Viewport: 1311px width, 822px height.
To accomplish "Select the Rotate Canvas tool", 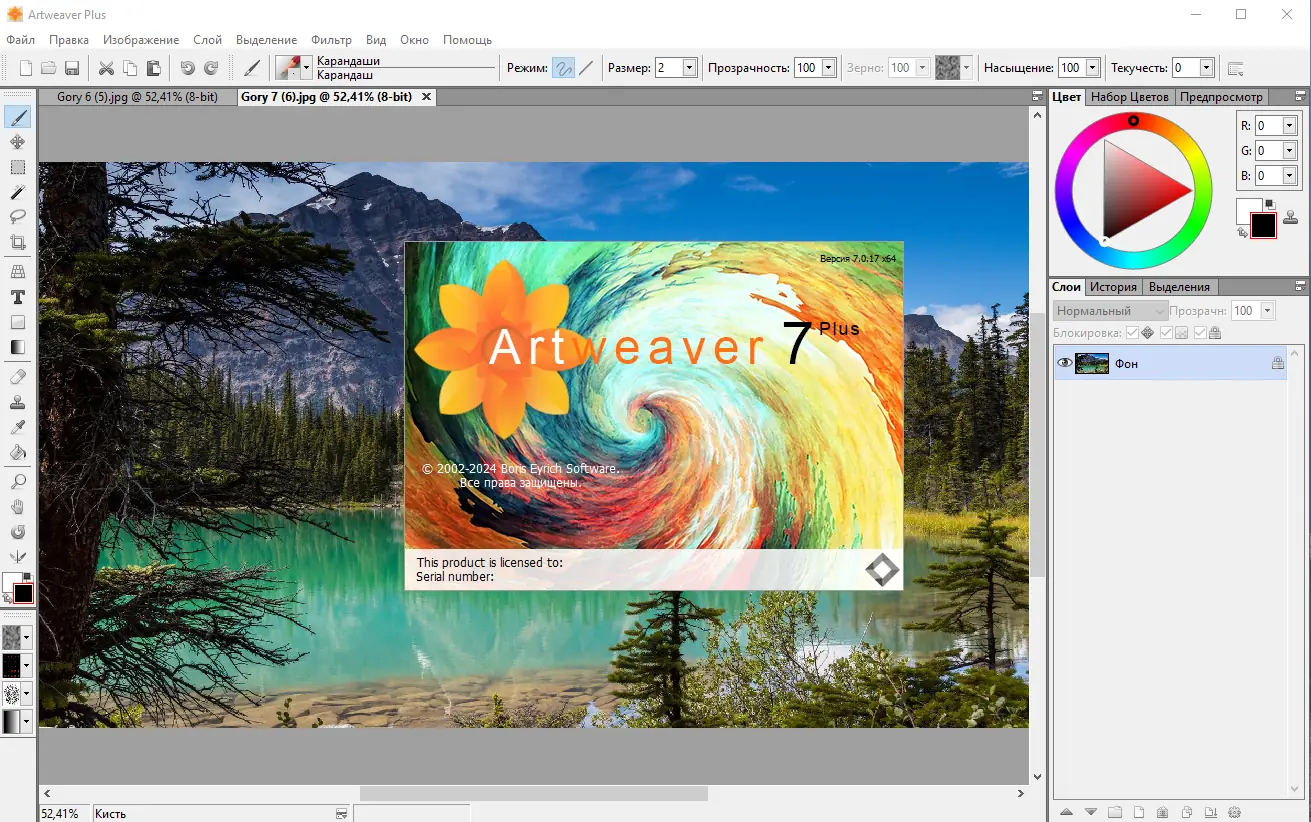I will coord(18,532).
